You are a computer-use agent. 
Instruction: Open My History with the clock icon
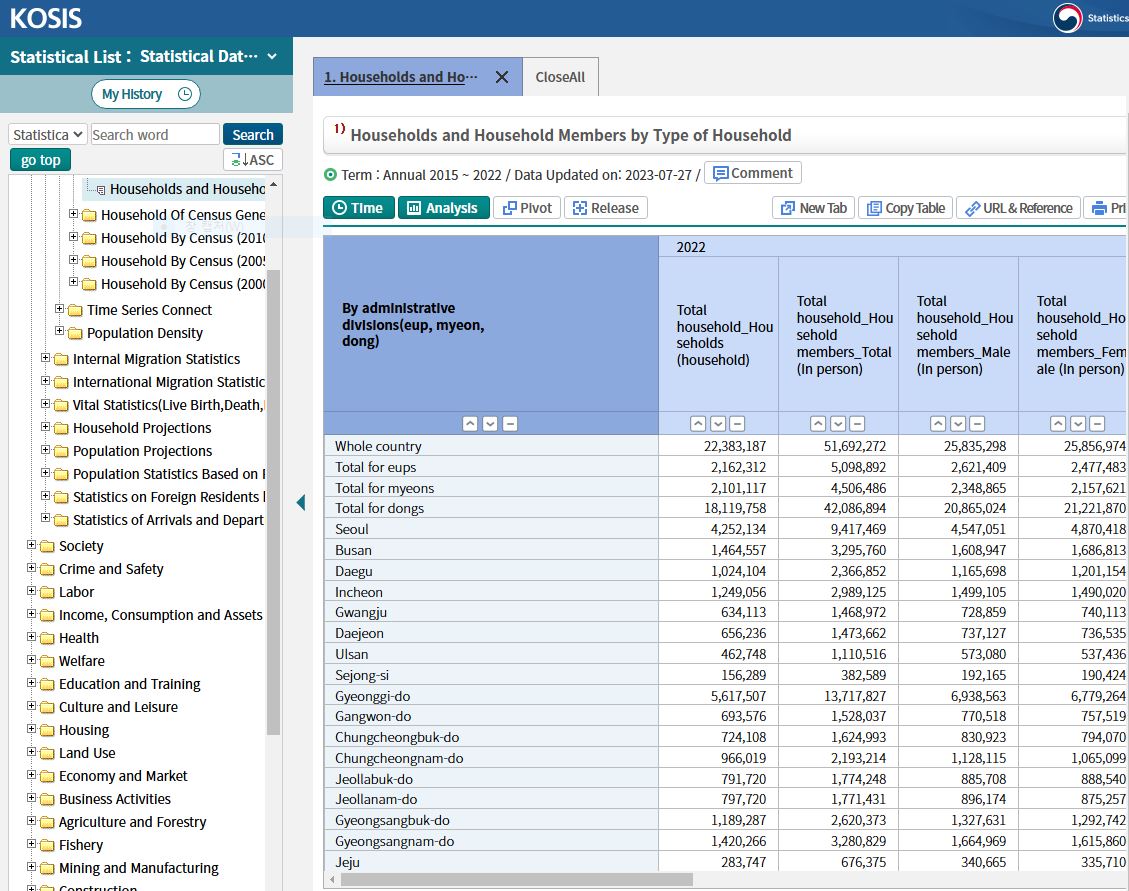(x=146, y=94)
